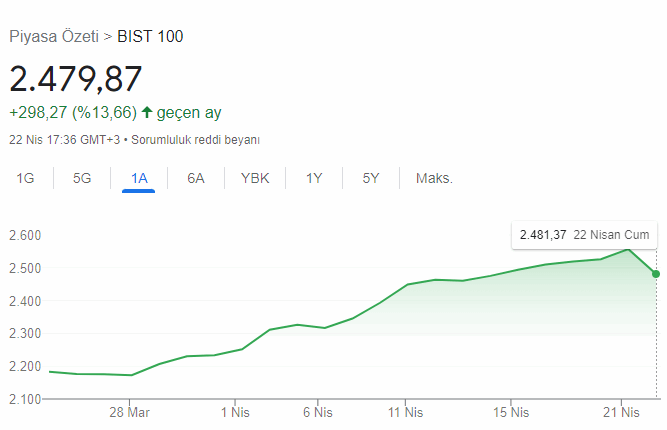
Task: Click the 1 Nis x-axis label
Action: (235, 412)
